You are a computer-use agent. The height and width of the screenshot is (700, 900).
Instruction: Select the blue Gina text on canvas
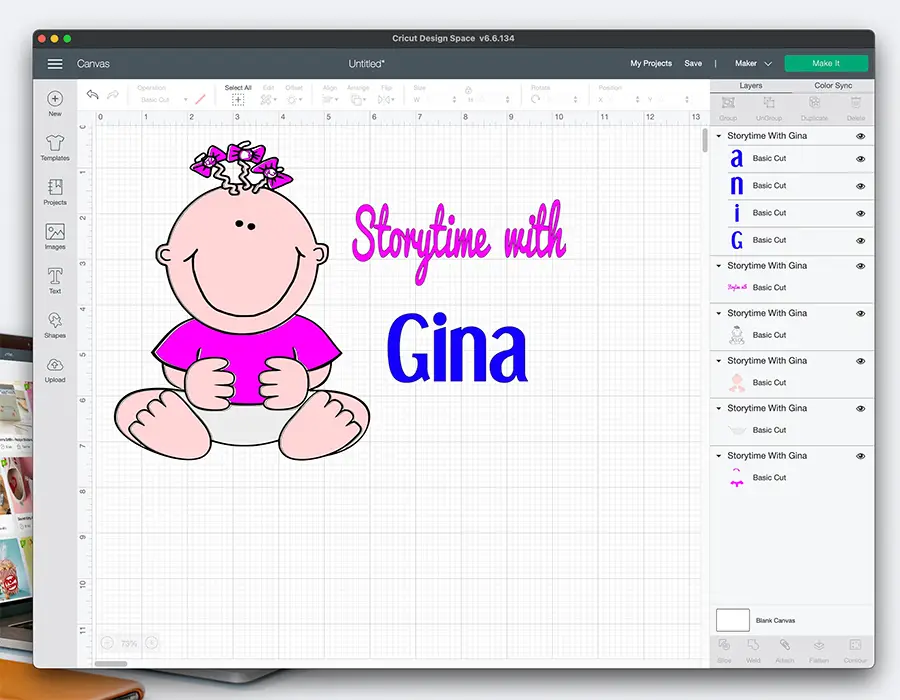(x=456, y=348)
